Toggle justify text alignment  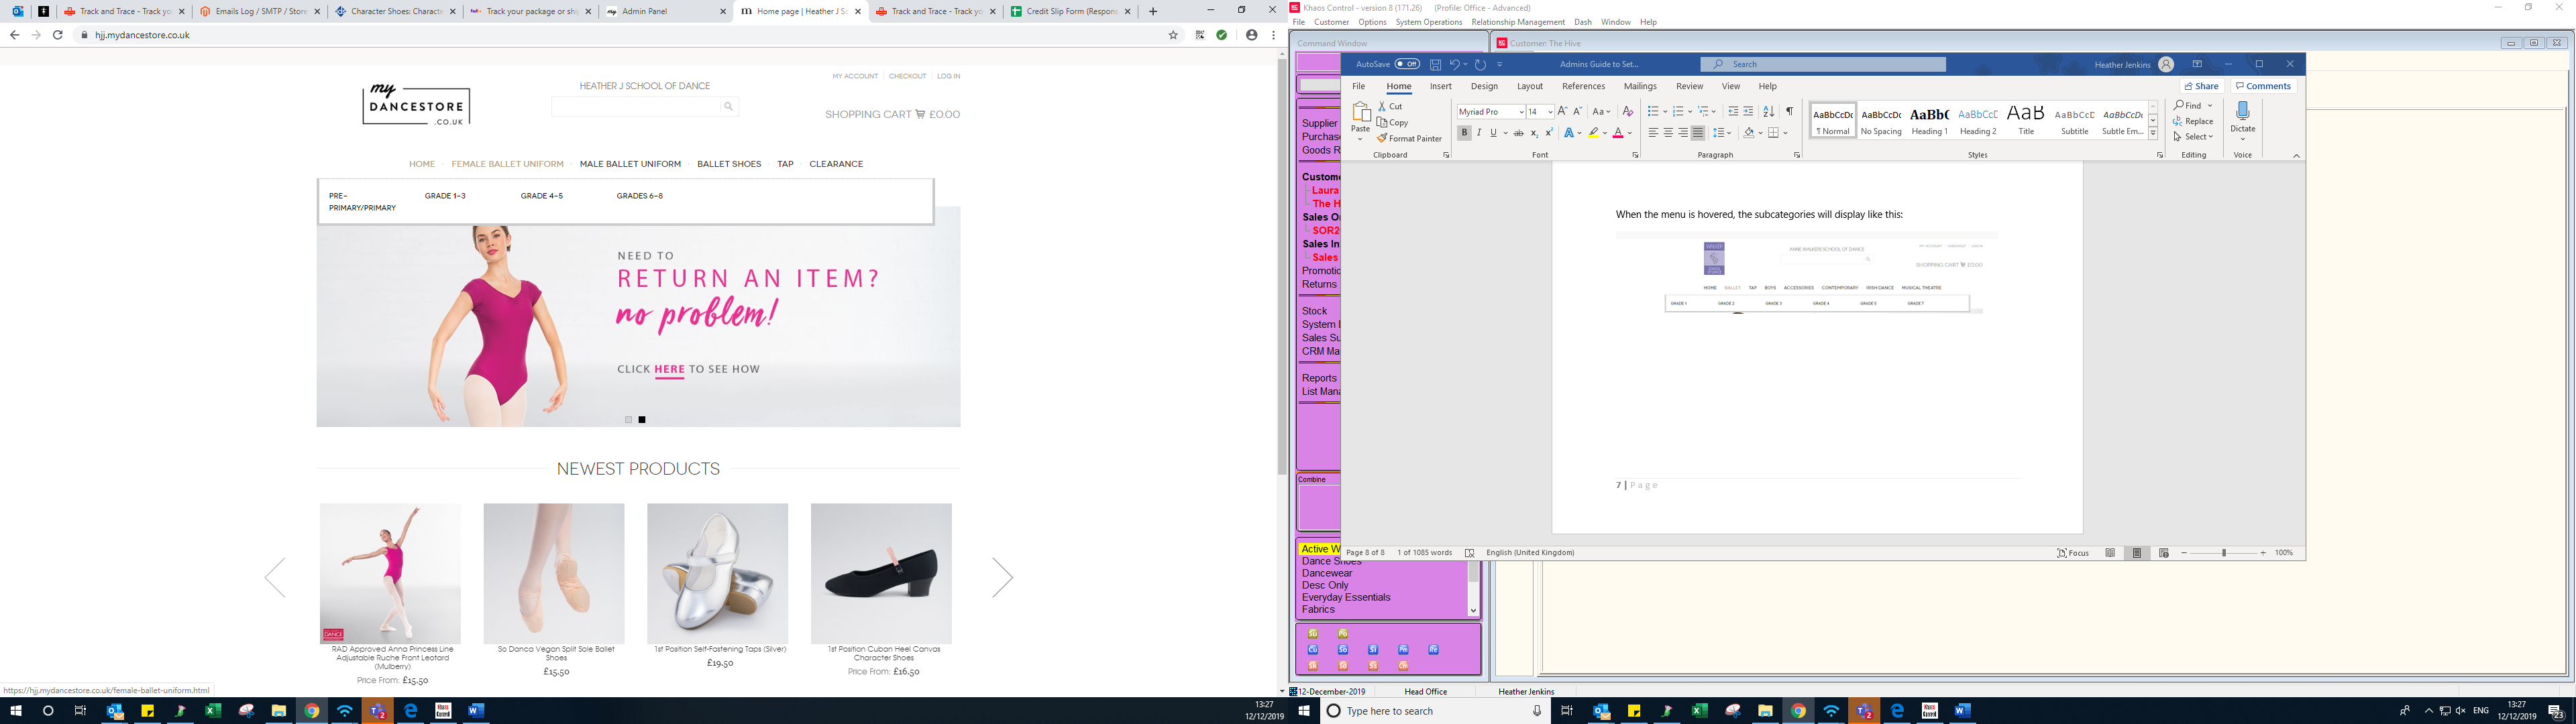(1698, 133)
